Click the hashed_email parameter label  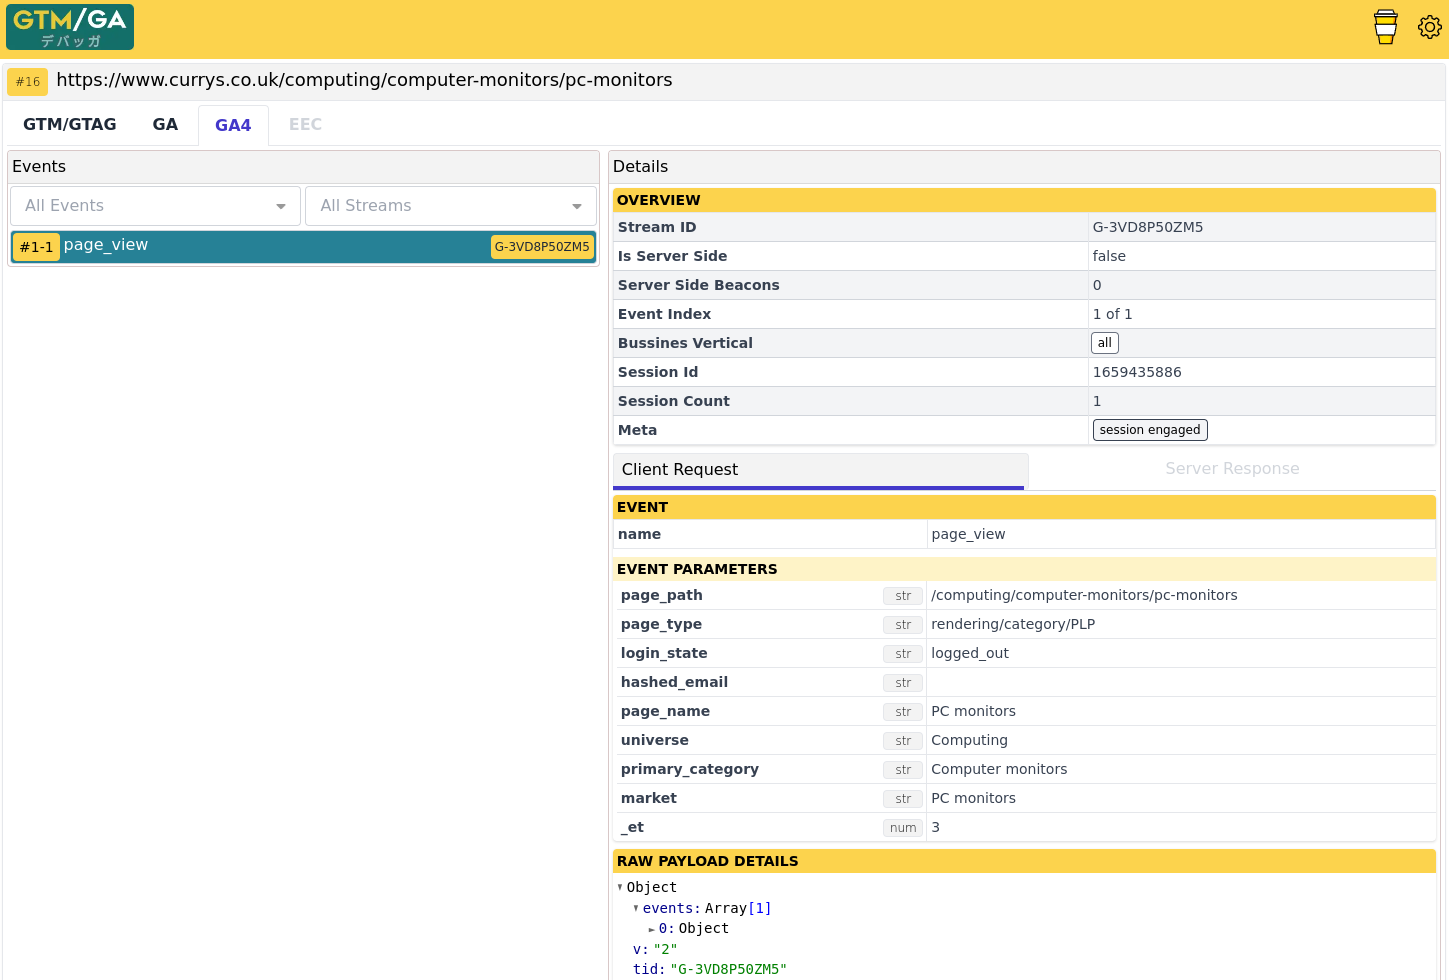674,682
